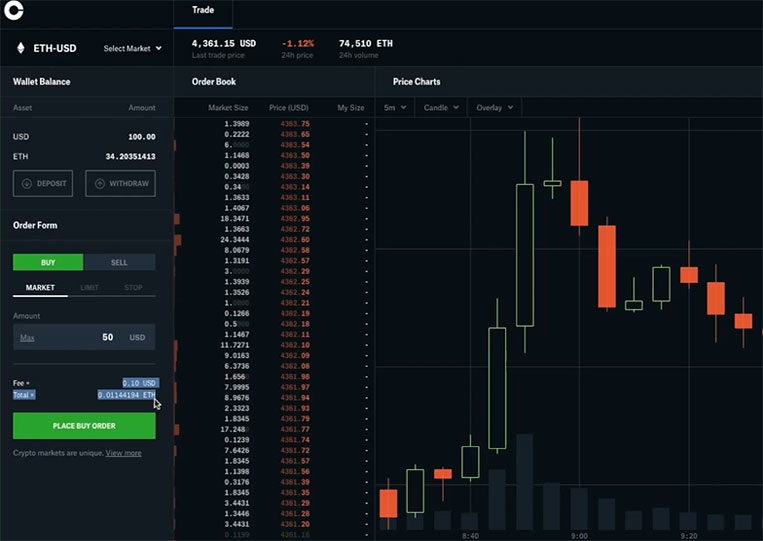
Task: Open the Trade tab
Action: [x=203, y=10]
